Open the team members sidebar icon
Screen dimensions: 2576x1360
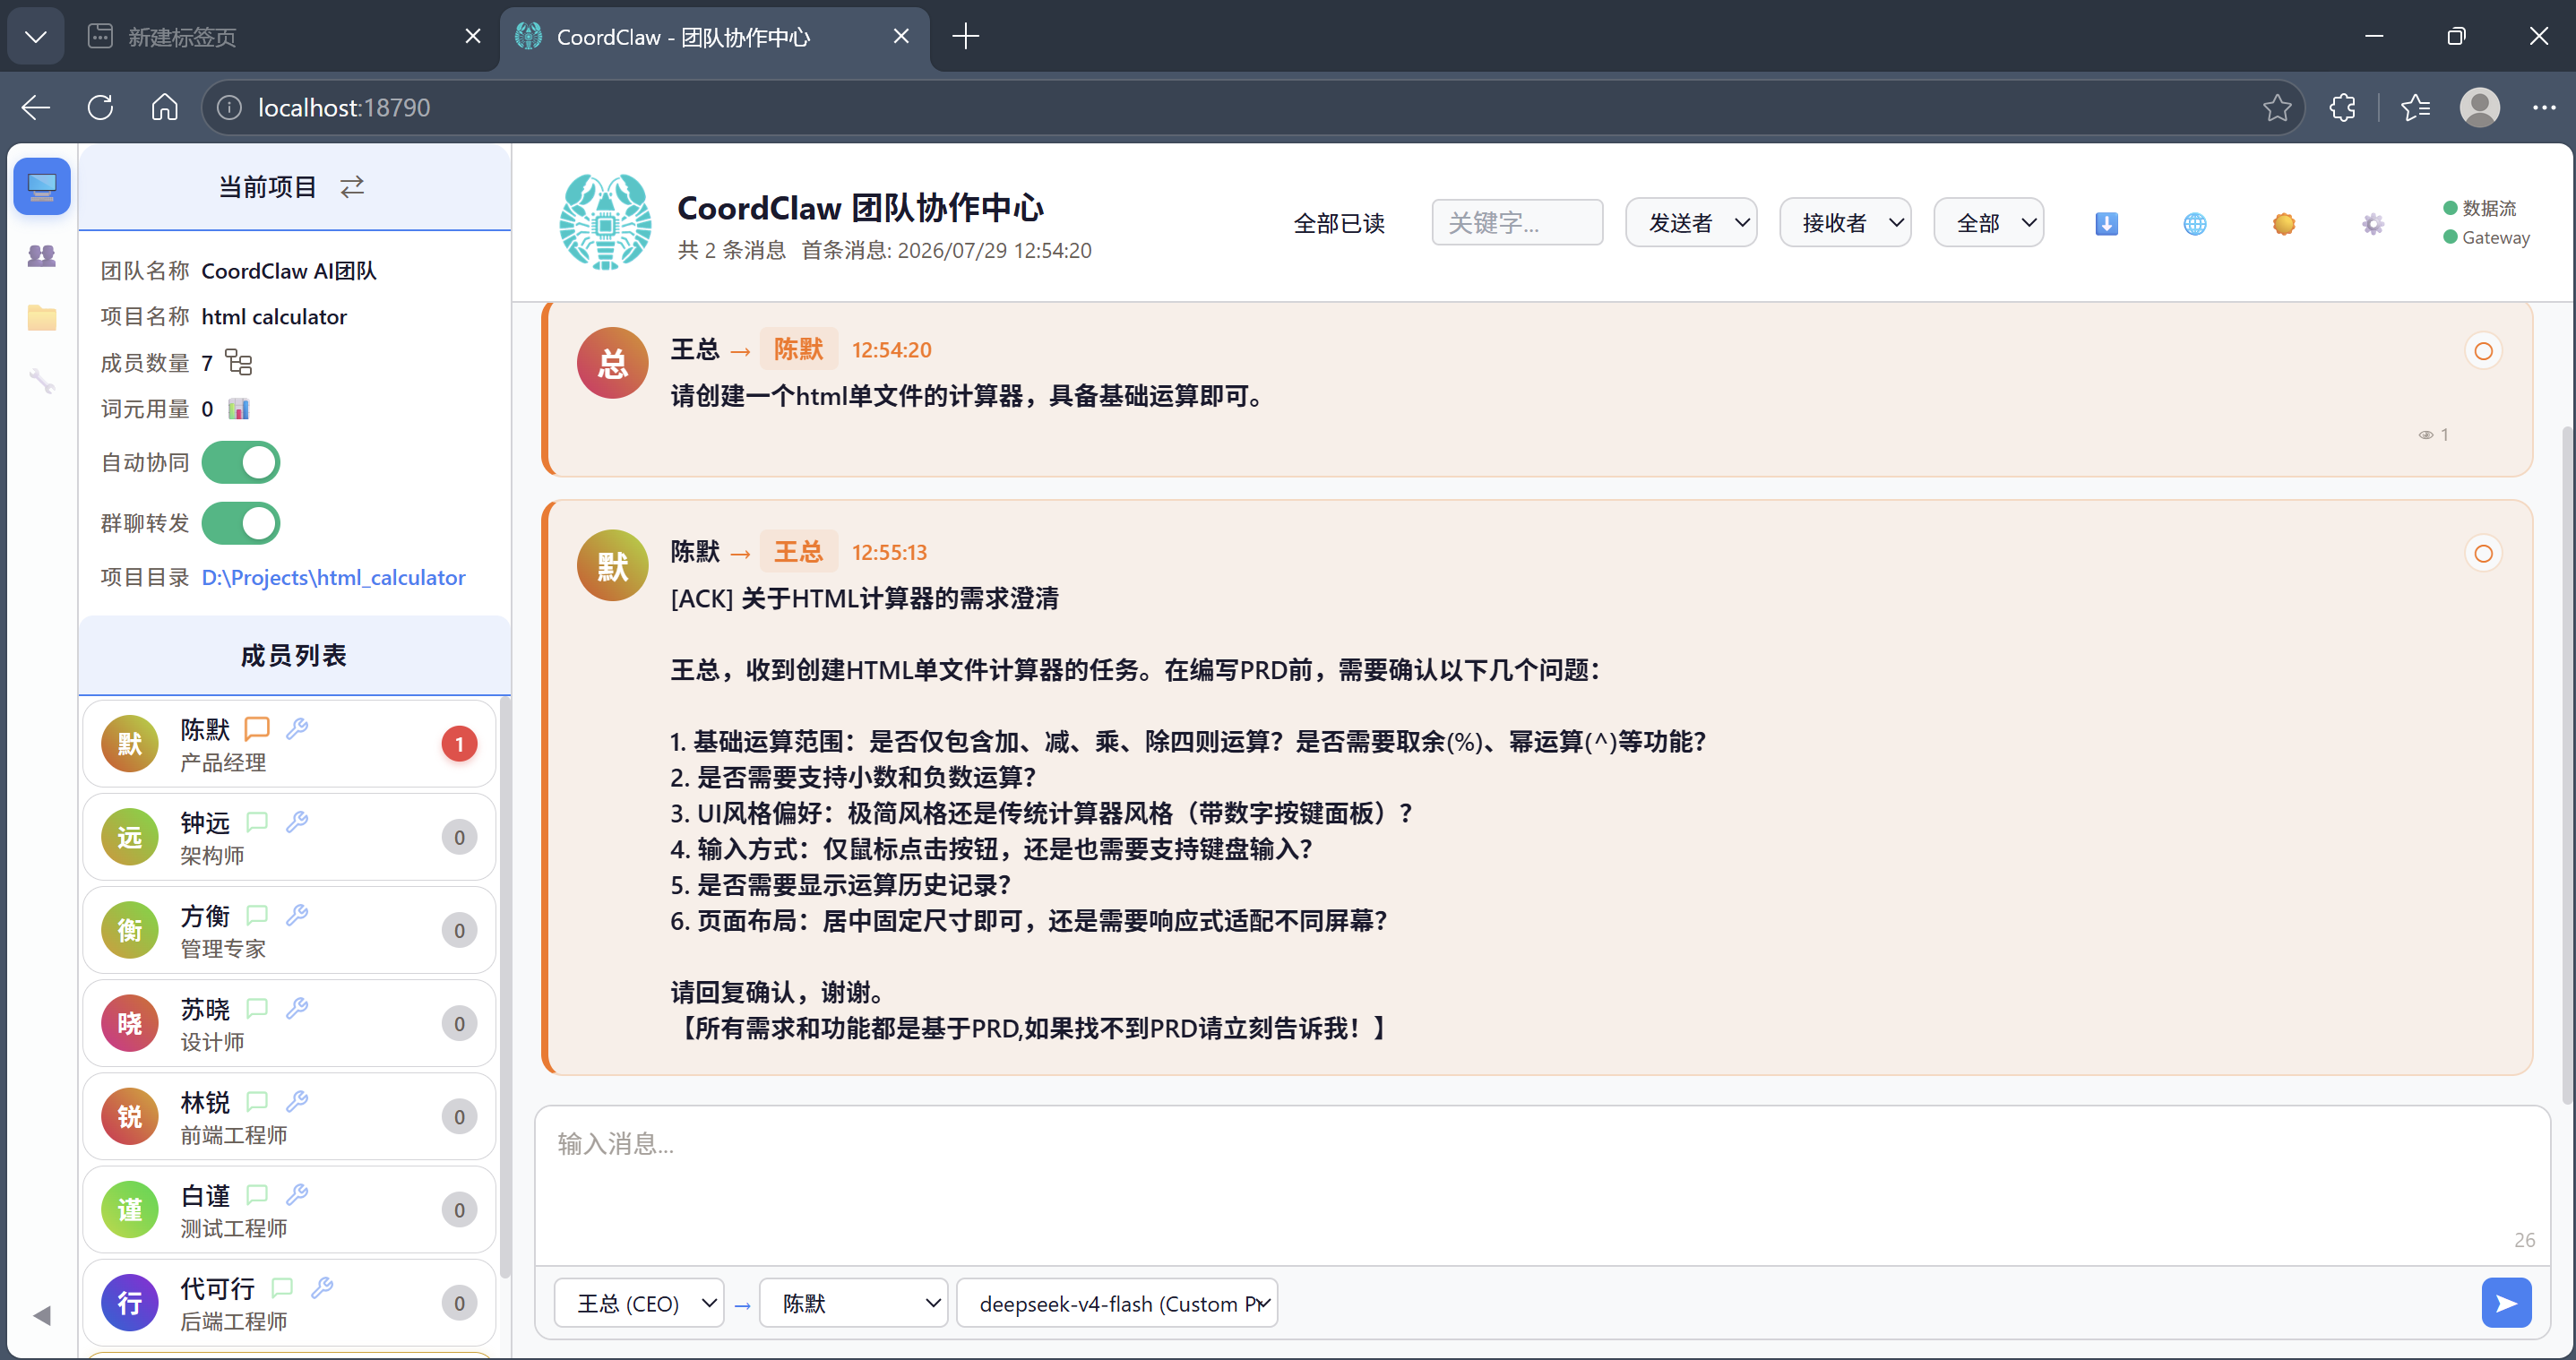(x=42, y=255)
